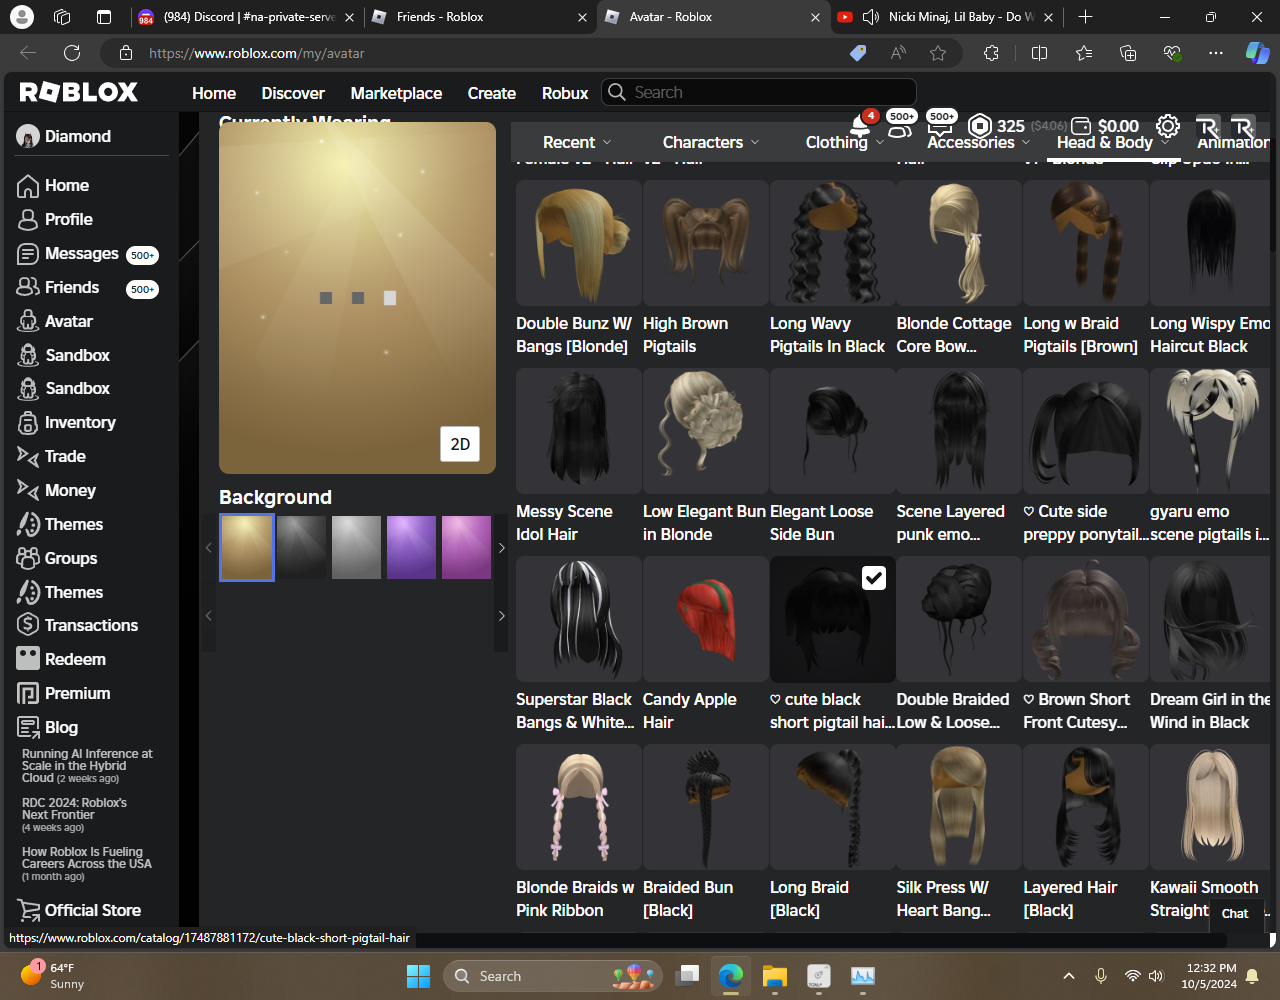Viewport: 1280px width, 1000px height.
Task: Refresh the page in Edge
Action: click(72, 53)
